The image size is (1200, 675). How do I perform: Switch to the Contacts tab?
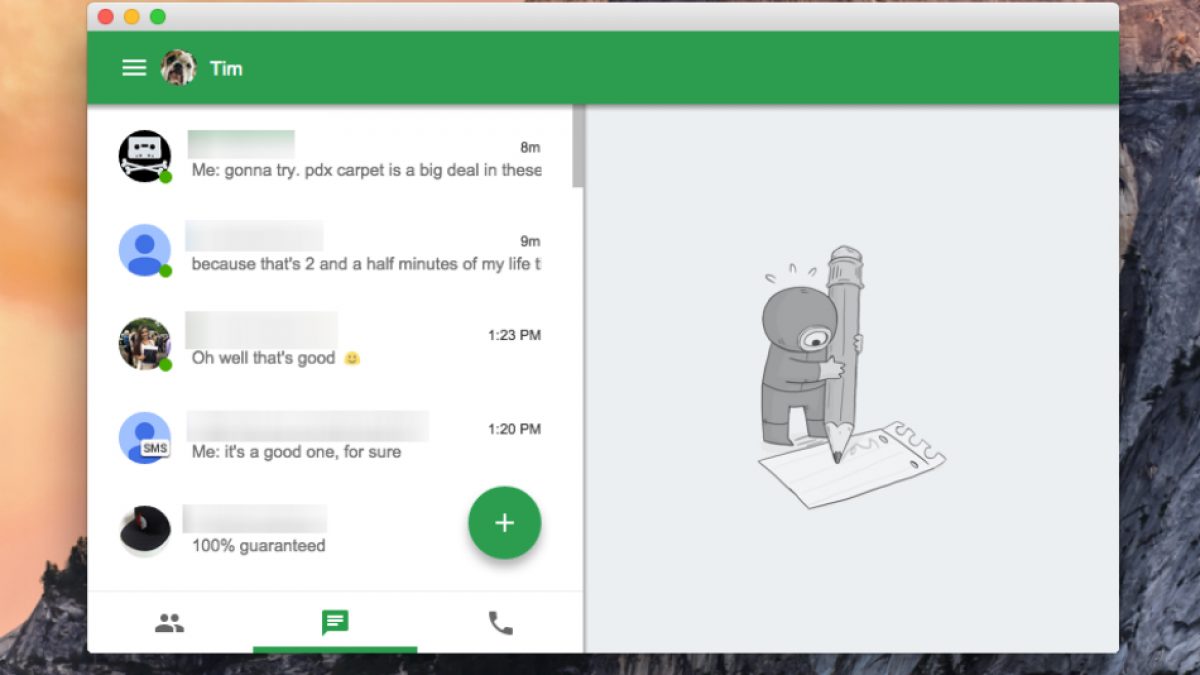point(169,624)
